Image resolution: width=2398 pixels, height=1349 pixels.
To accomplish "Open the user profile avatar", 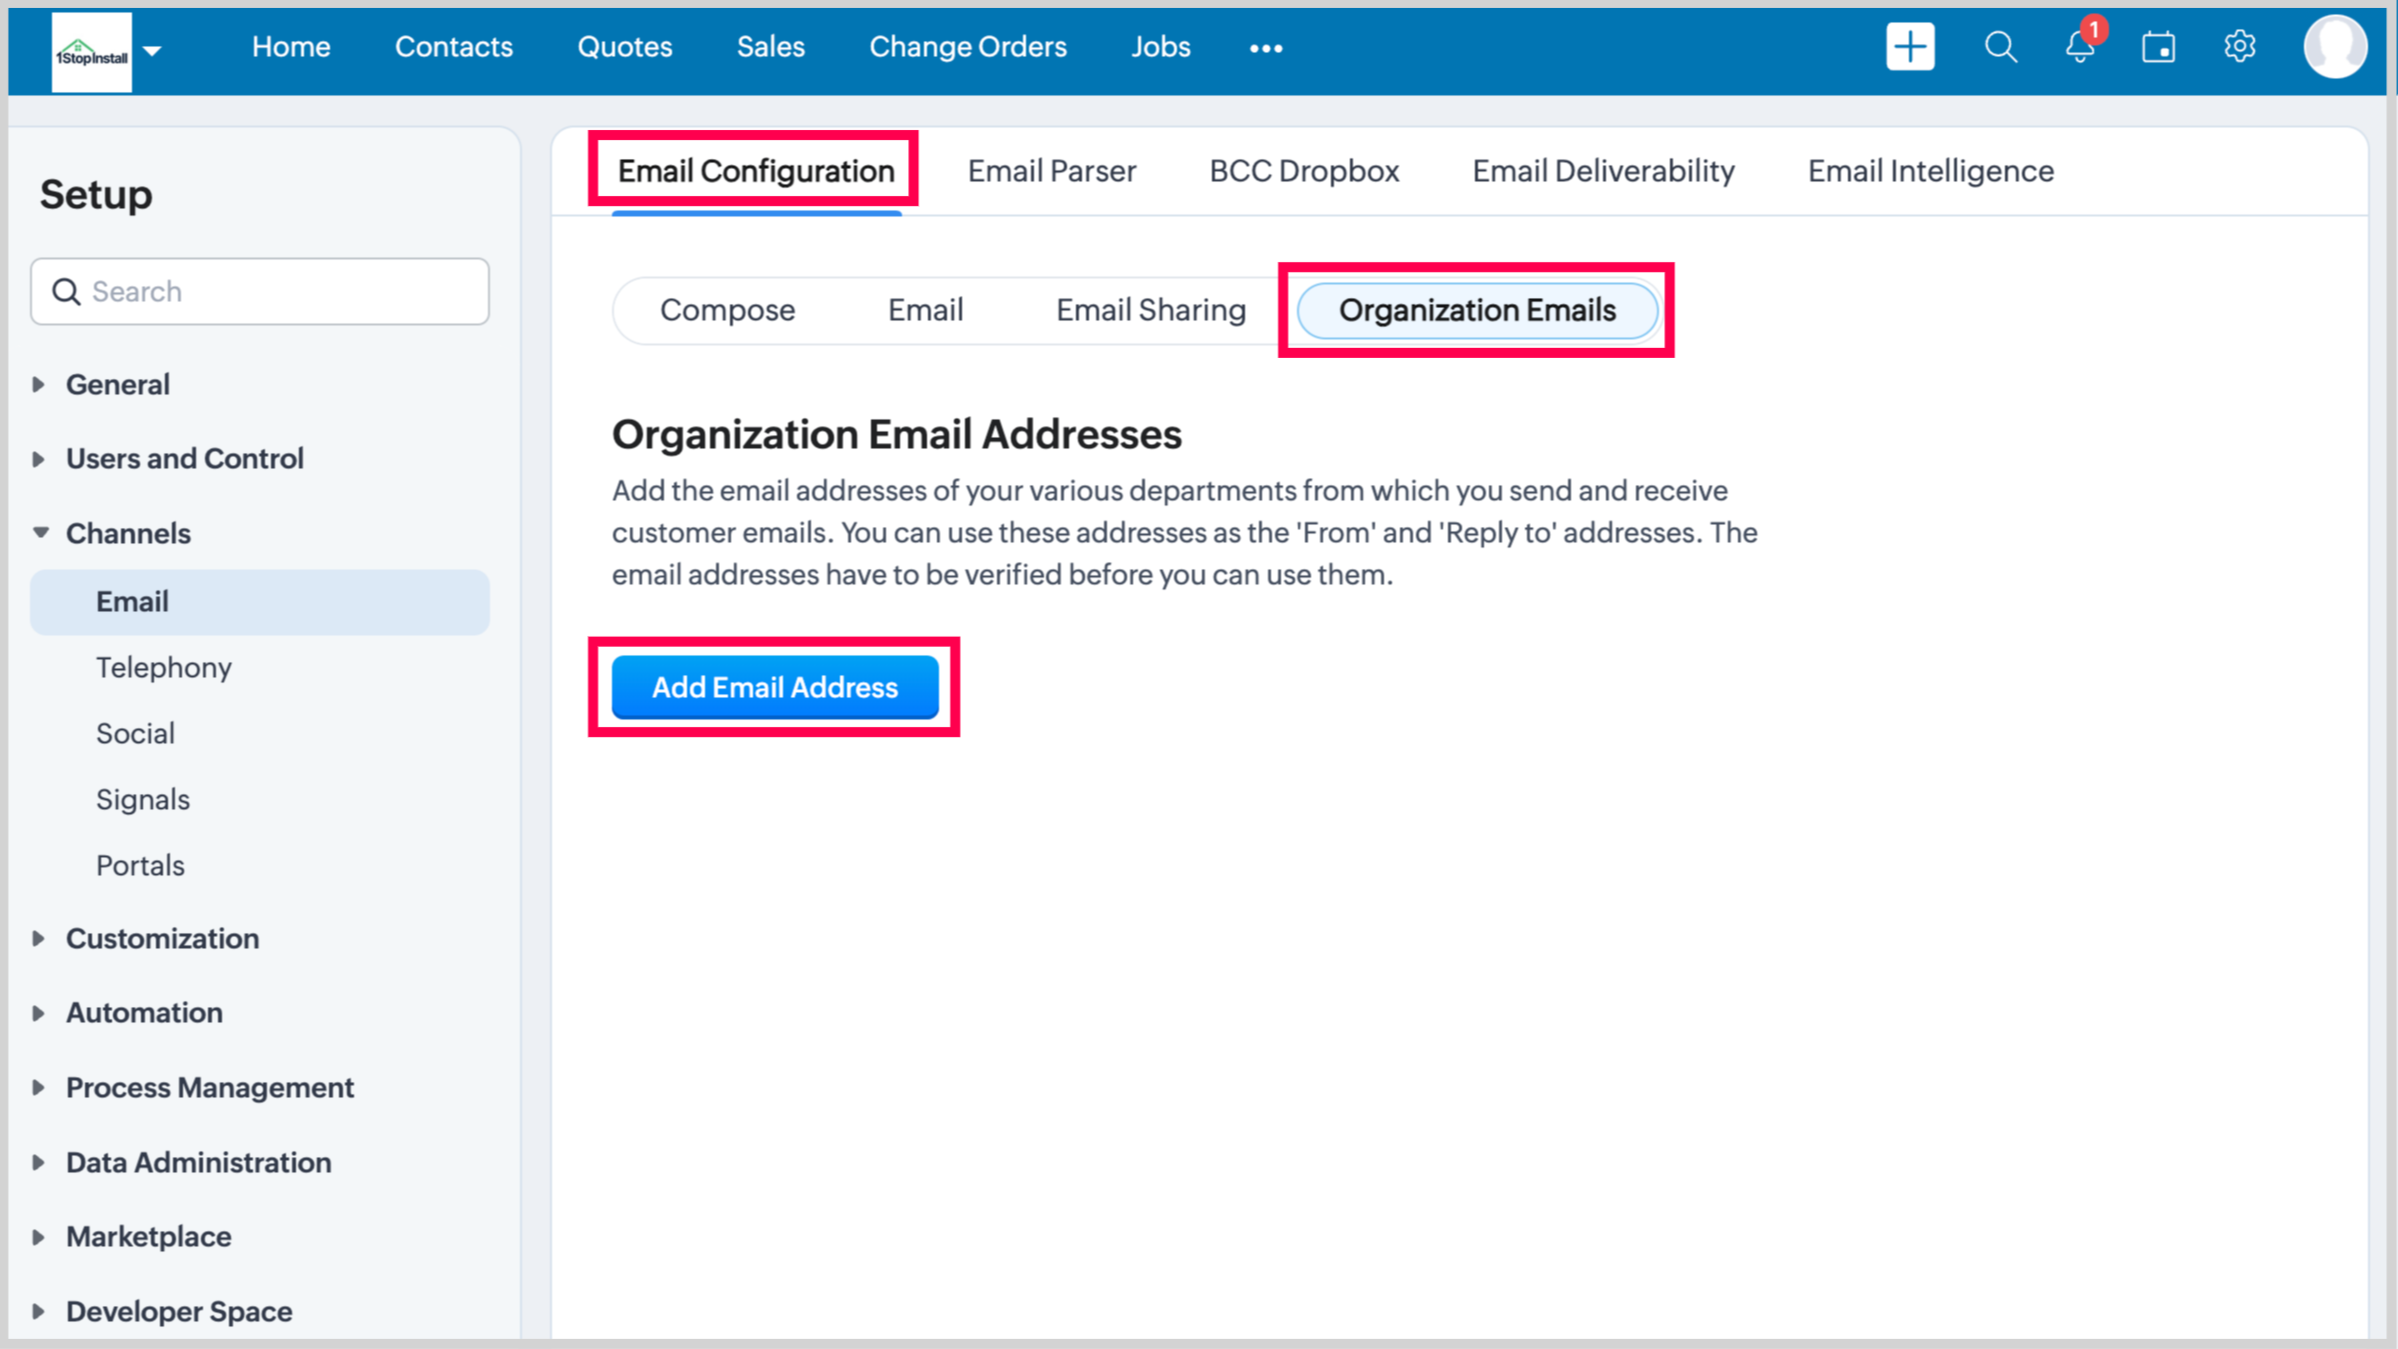I will point(2334,47).
